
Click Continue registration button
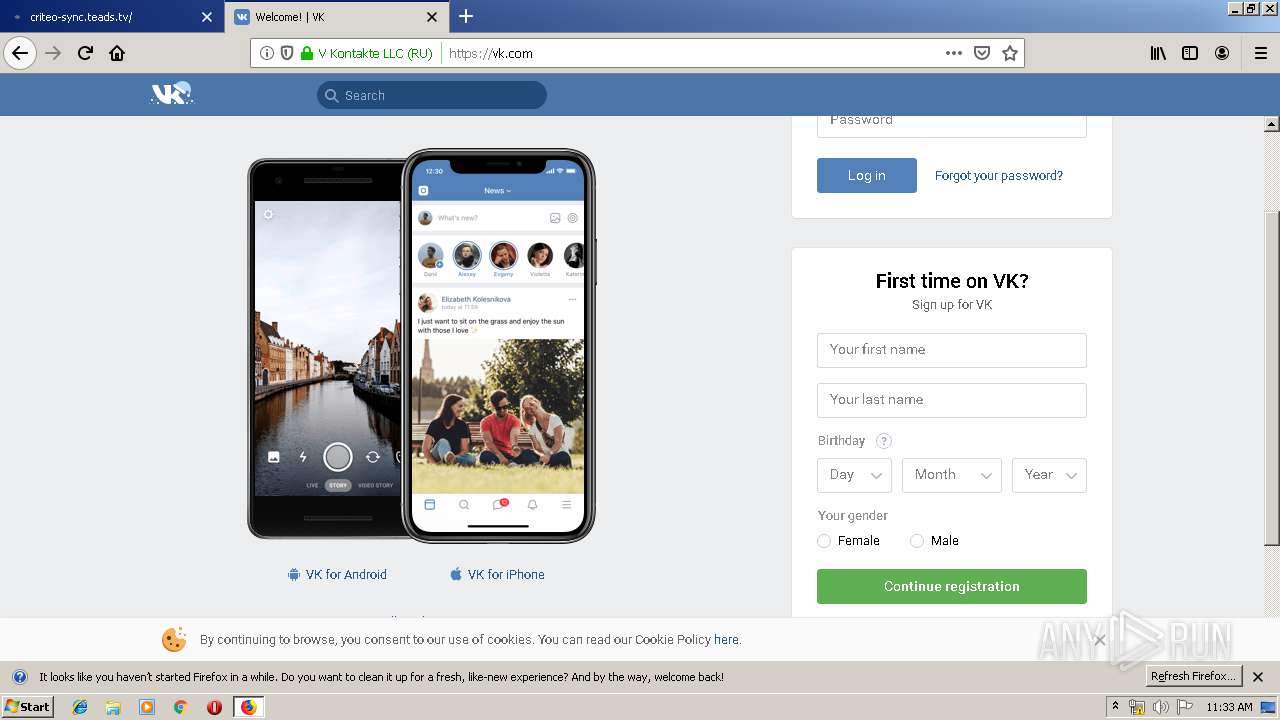point(952,586)
